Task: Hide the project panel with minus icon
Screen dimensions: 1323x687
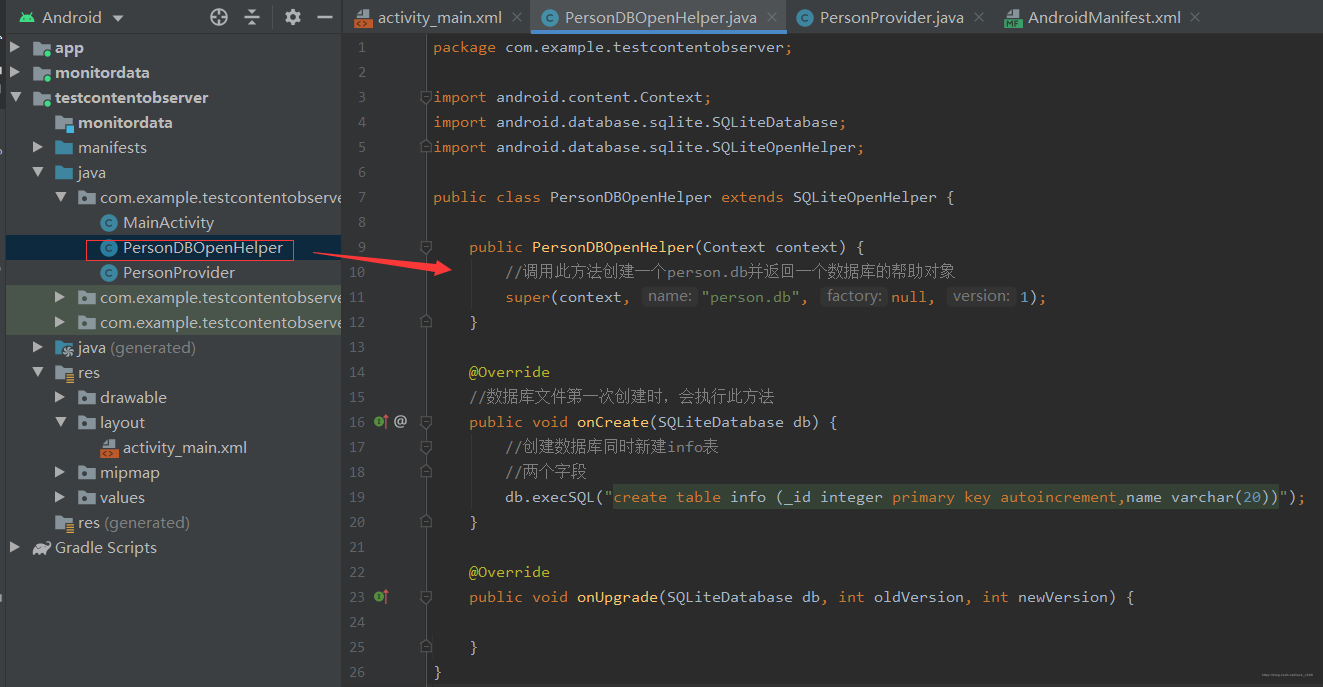Action: point(324,17)
